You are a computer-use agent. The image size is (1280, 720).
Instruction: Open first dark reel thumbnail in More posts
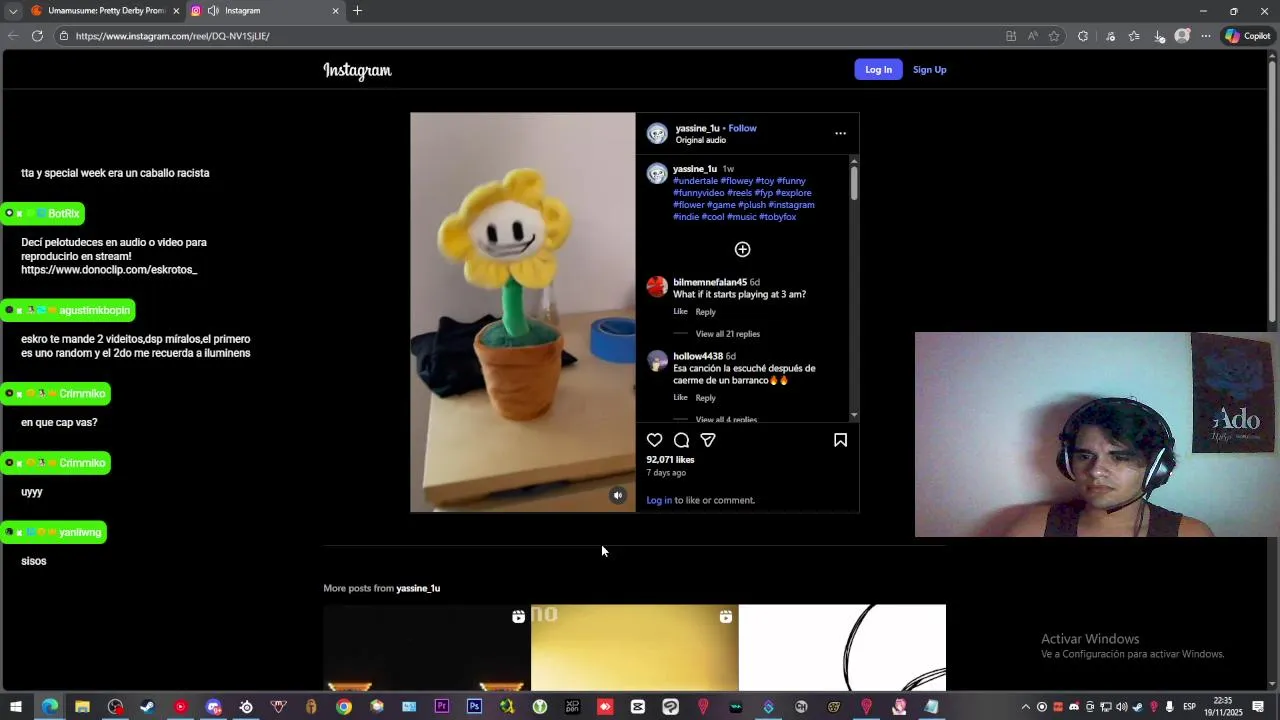click(427, 647)
